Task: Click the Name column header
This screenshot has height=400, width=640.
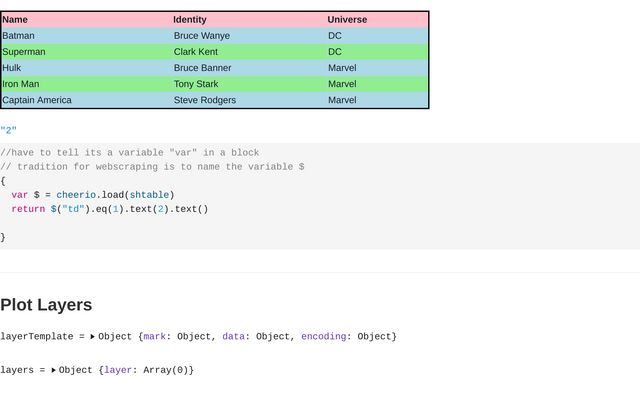Action: click(x=15, y=20)
